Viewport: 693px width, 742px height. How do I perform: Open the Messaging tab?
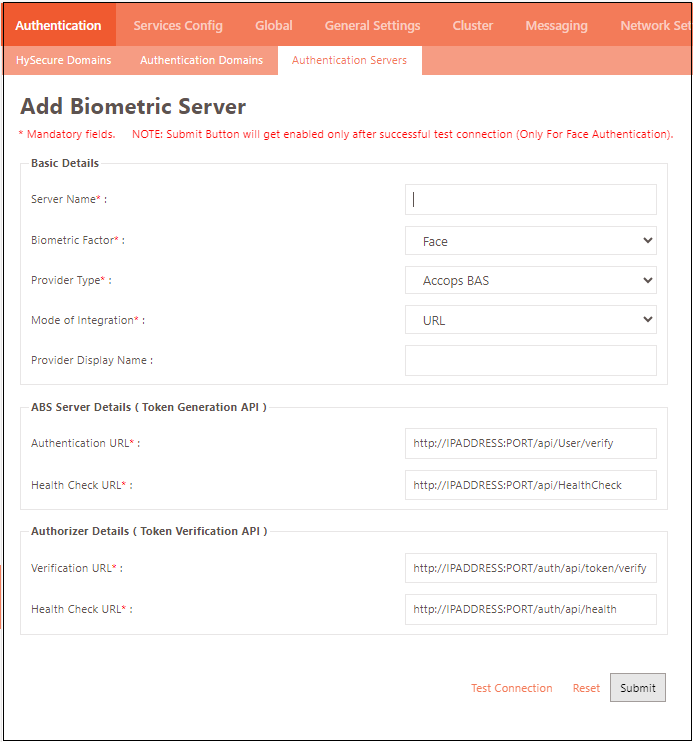[x=556, y=25]
